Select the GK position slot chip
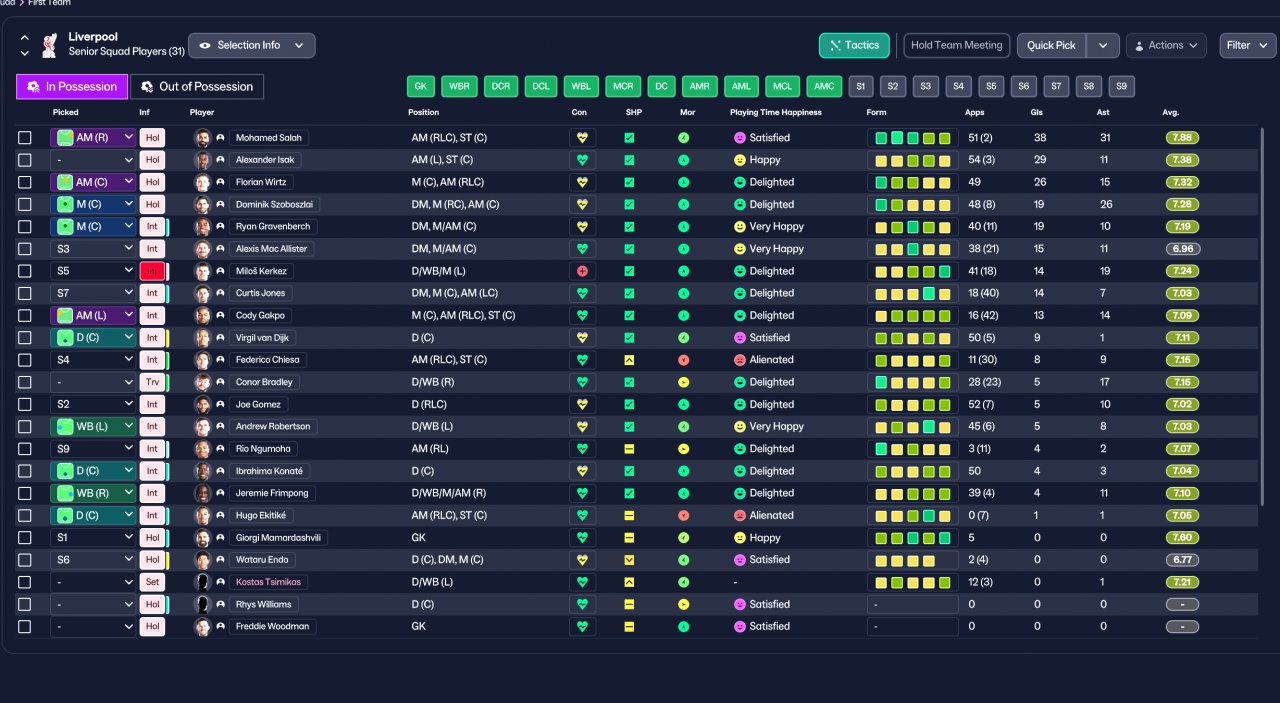 (x=420, y=86)
